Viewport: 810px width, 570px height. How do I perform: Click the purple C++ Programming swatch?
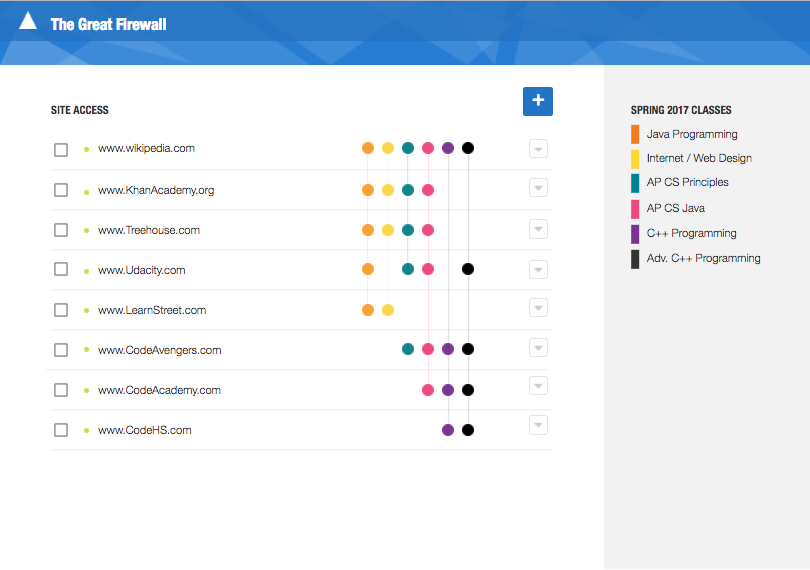point(635,234)
